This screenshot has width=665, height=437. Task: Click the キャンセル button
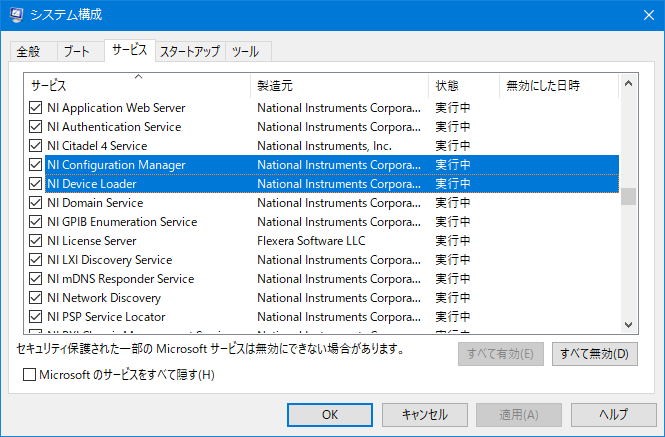pyautogui.click(x=425, y=415)
